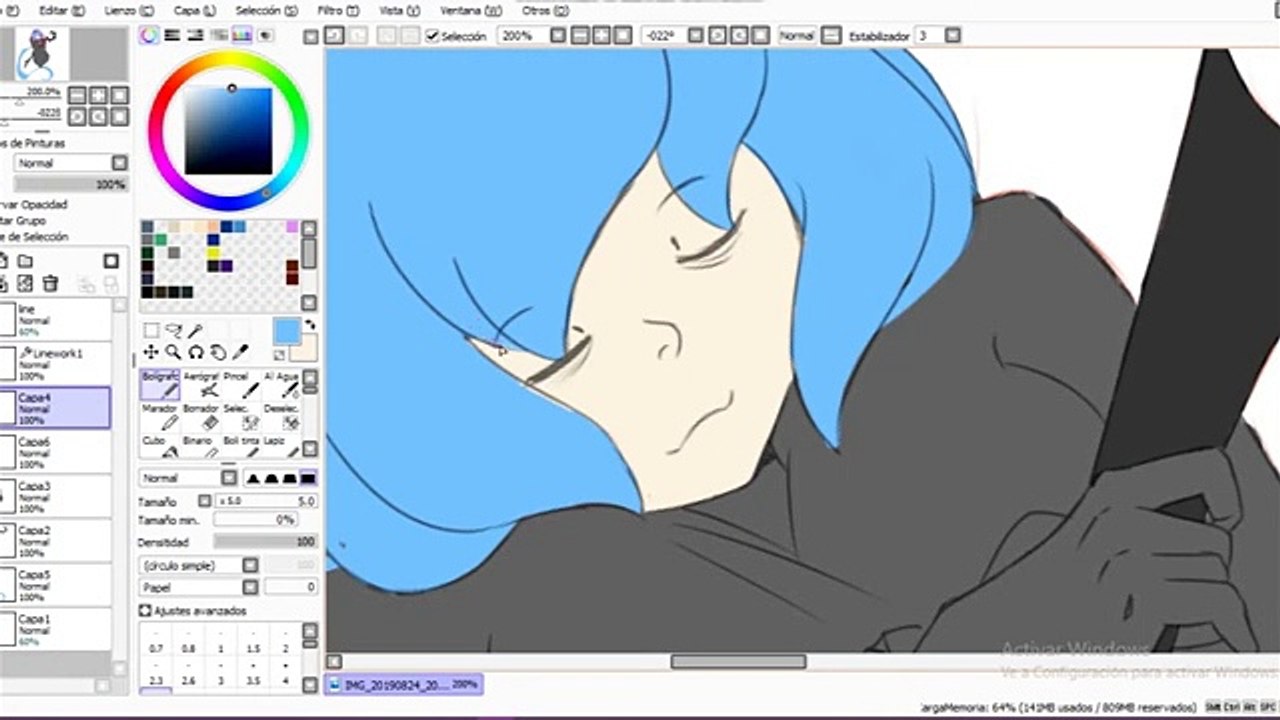
Task: Open the brush mode Normal dropdown
Action: point(188,478)
